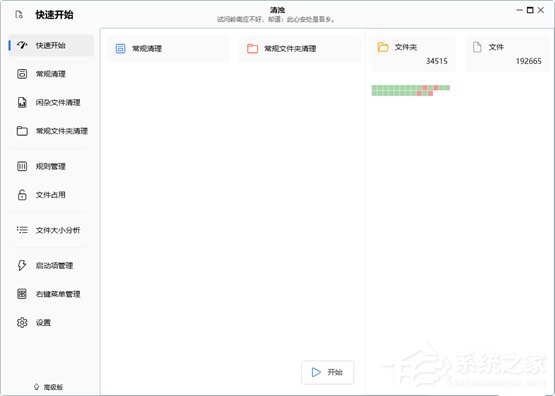Click the app logo icon beside 快速开始 title
Screen dimensions: 555x396
[x=19, y=15]
